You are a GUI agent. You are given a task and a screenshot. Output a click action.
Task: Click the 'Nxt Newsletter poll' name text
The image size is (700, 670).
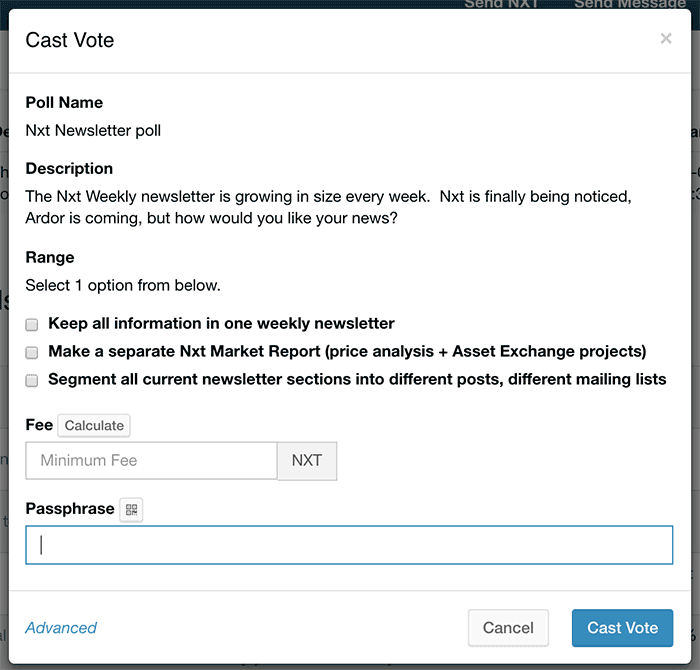coord(93,130)
